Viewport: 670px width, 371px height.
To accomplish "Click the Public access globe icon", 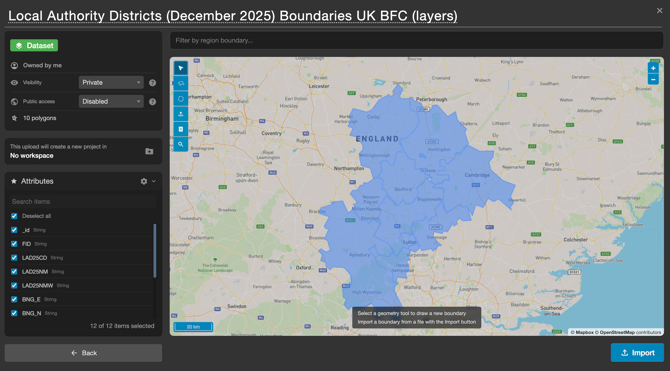I will click(14, 102).
